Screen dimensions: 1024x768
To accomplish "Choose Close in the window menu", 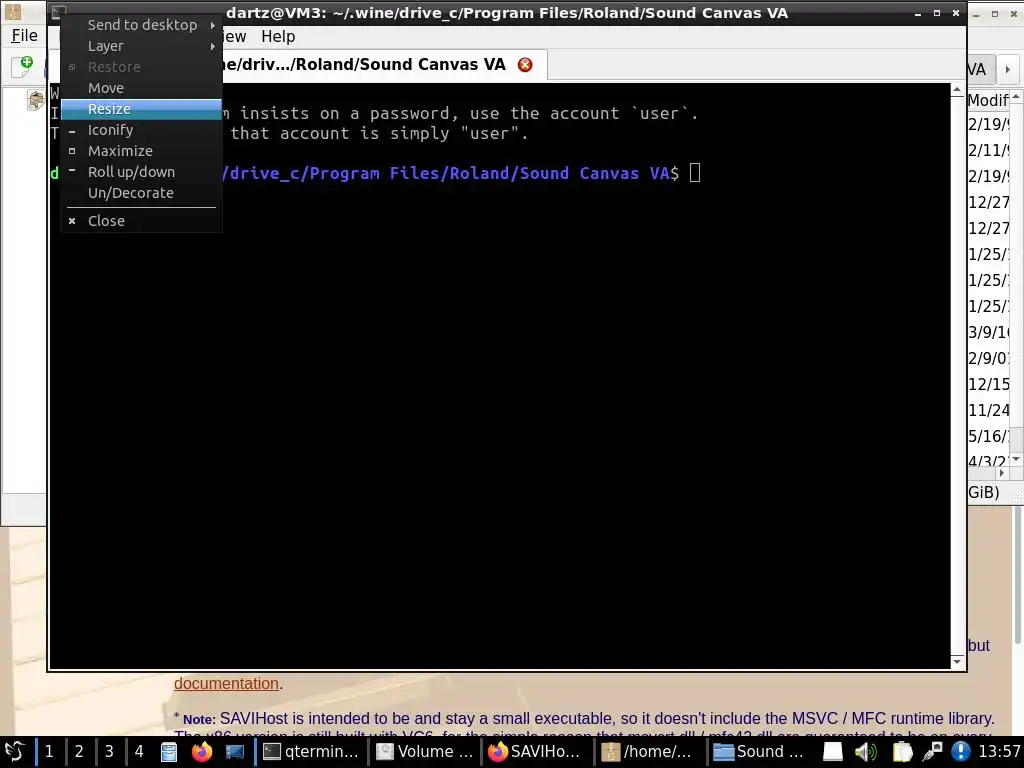I will click(141, 221).
